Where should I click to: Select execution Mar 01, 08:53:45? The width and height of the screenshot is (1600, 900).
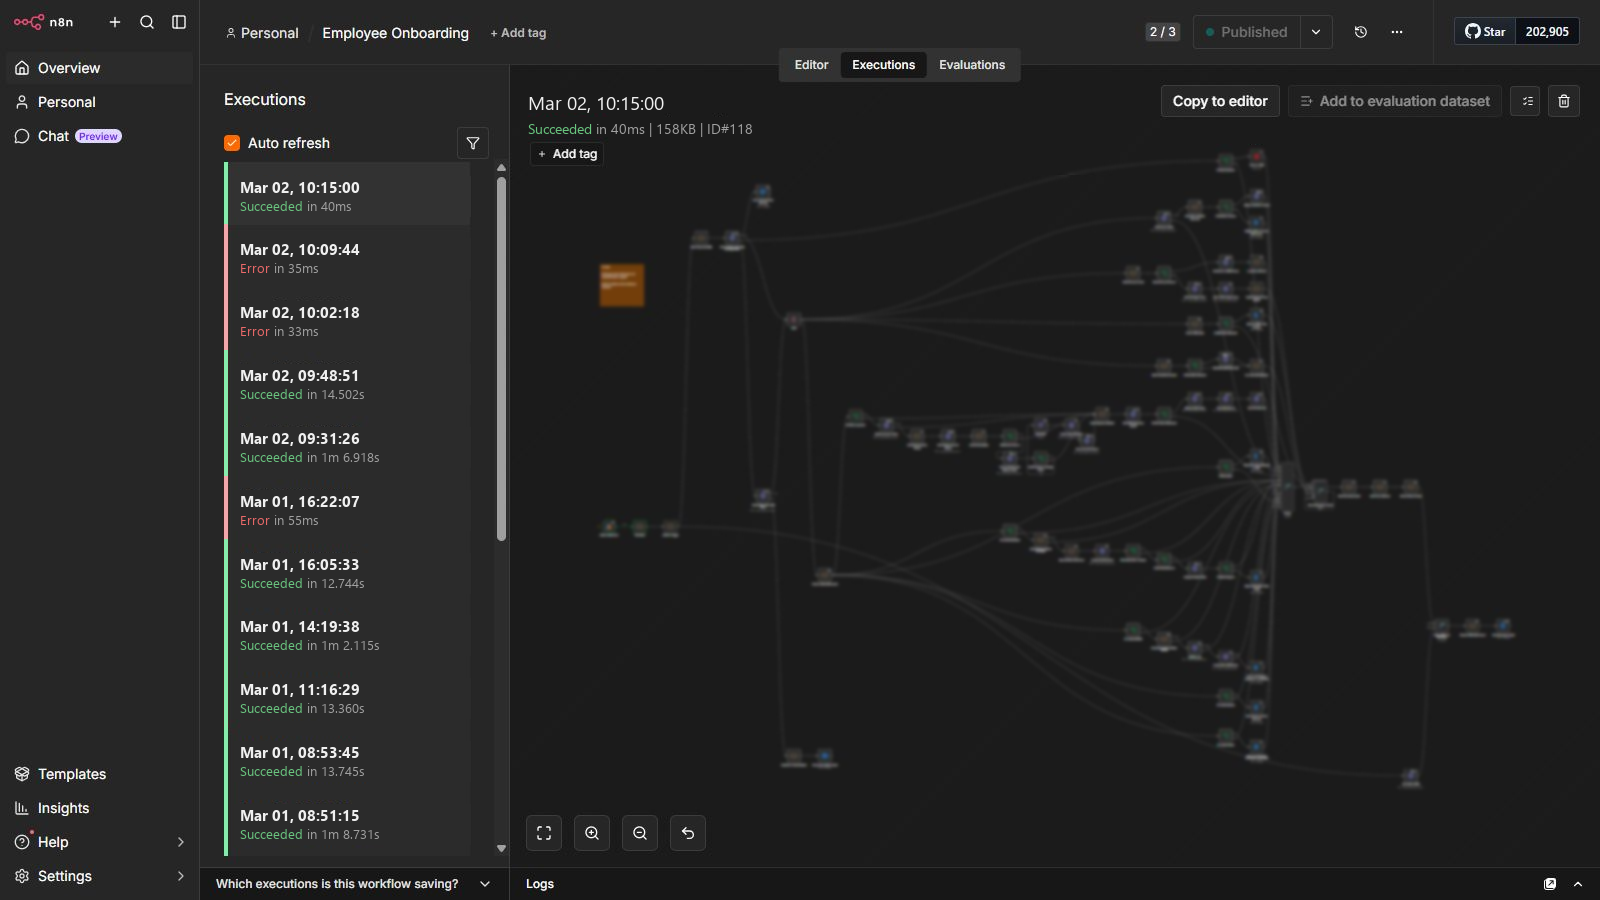pos(347,760)
